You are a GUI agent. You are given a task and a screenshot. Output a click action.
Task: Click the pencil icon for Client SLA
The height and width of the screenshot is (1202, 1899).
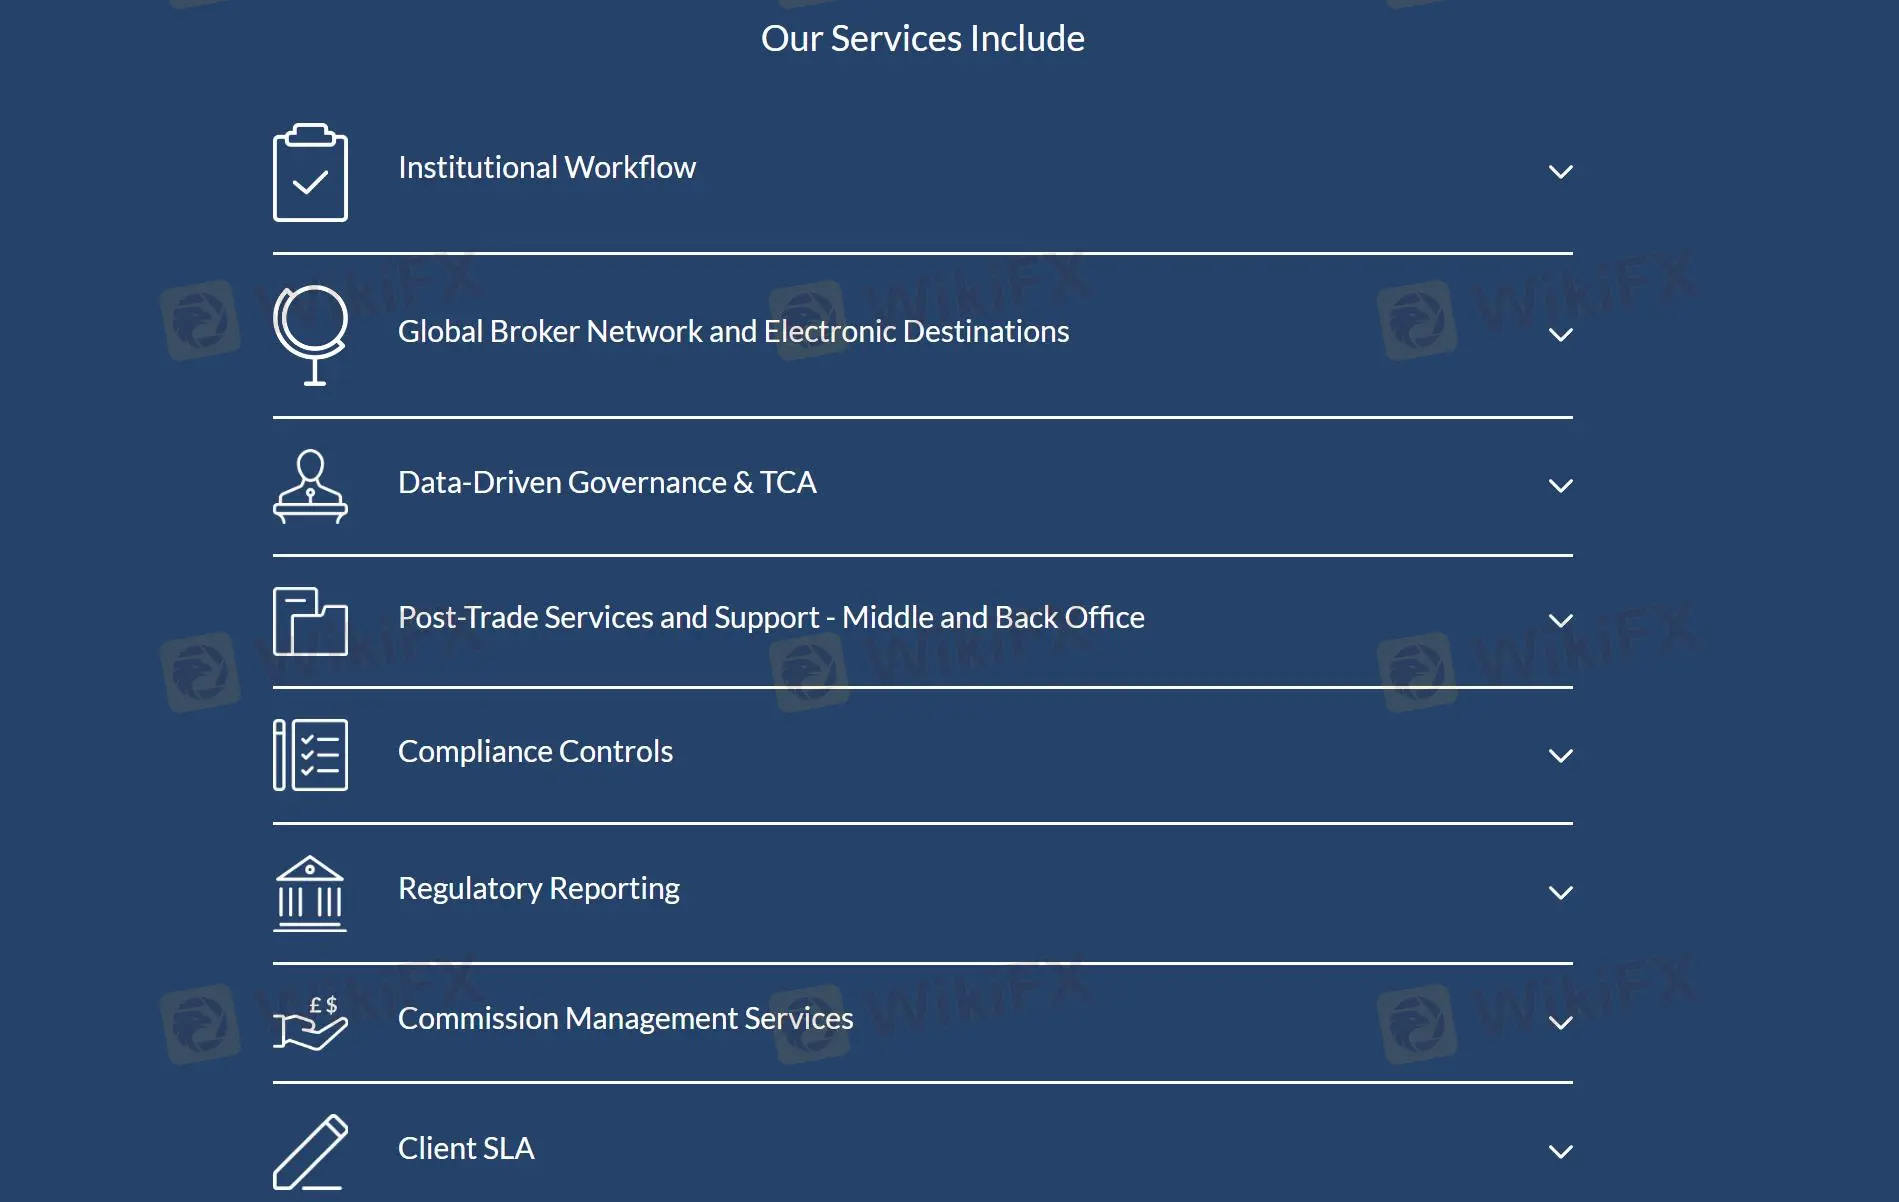tap(310, 1152)
